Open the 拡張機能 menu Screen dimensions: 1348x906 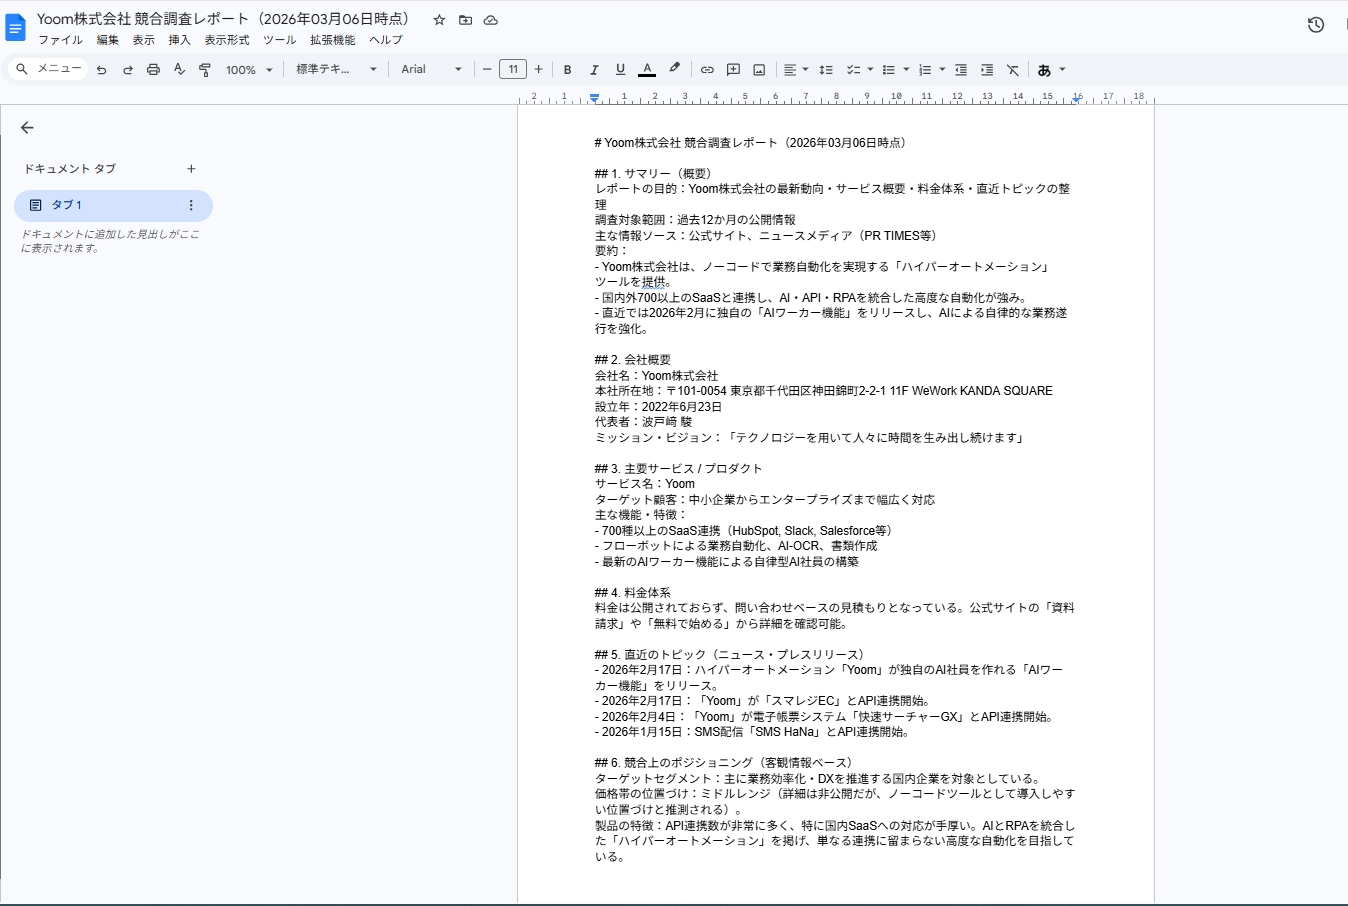point(333,40)
